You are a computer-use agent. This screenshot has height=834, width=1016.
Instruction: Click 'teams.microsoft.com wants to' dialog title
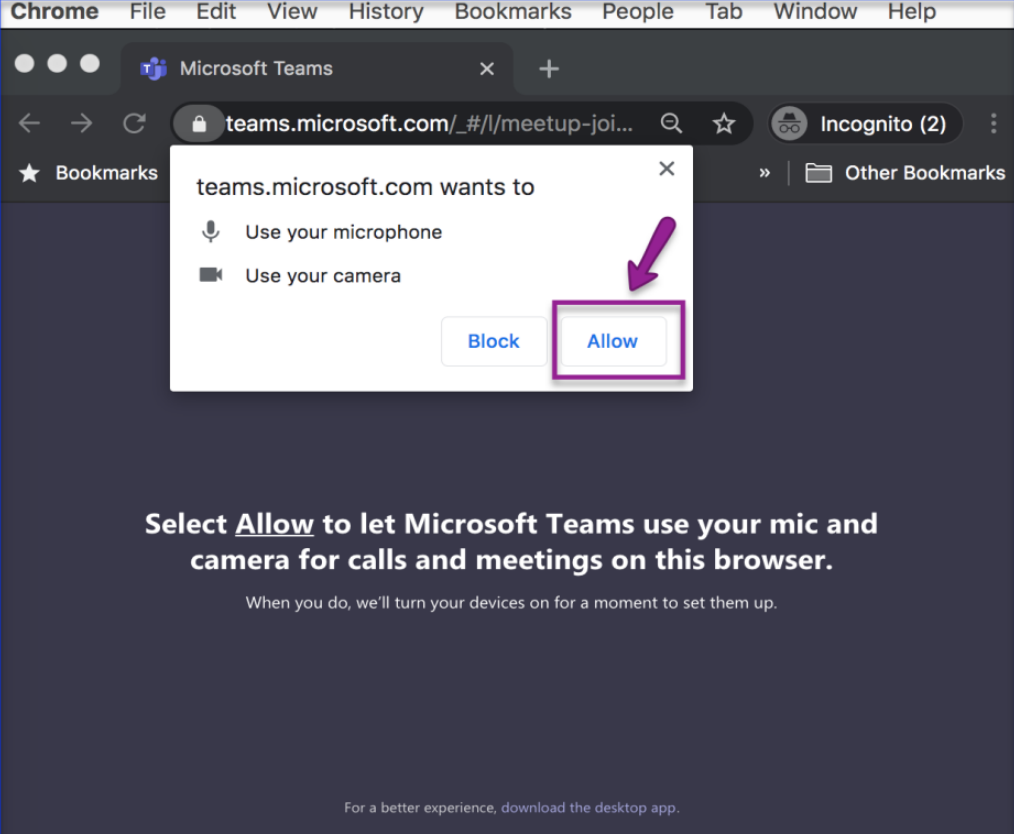click(x=365, y=187)
